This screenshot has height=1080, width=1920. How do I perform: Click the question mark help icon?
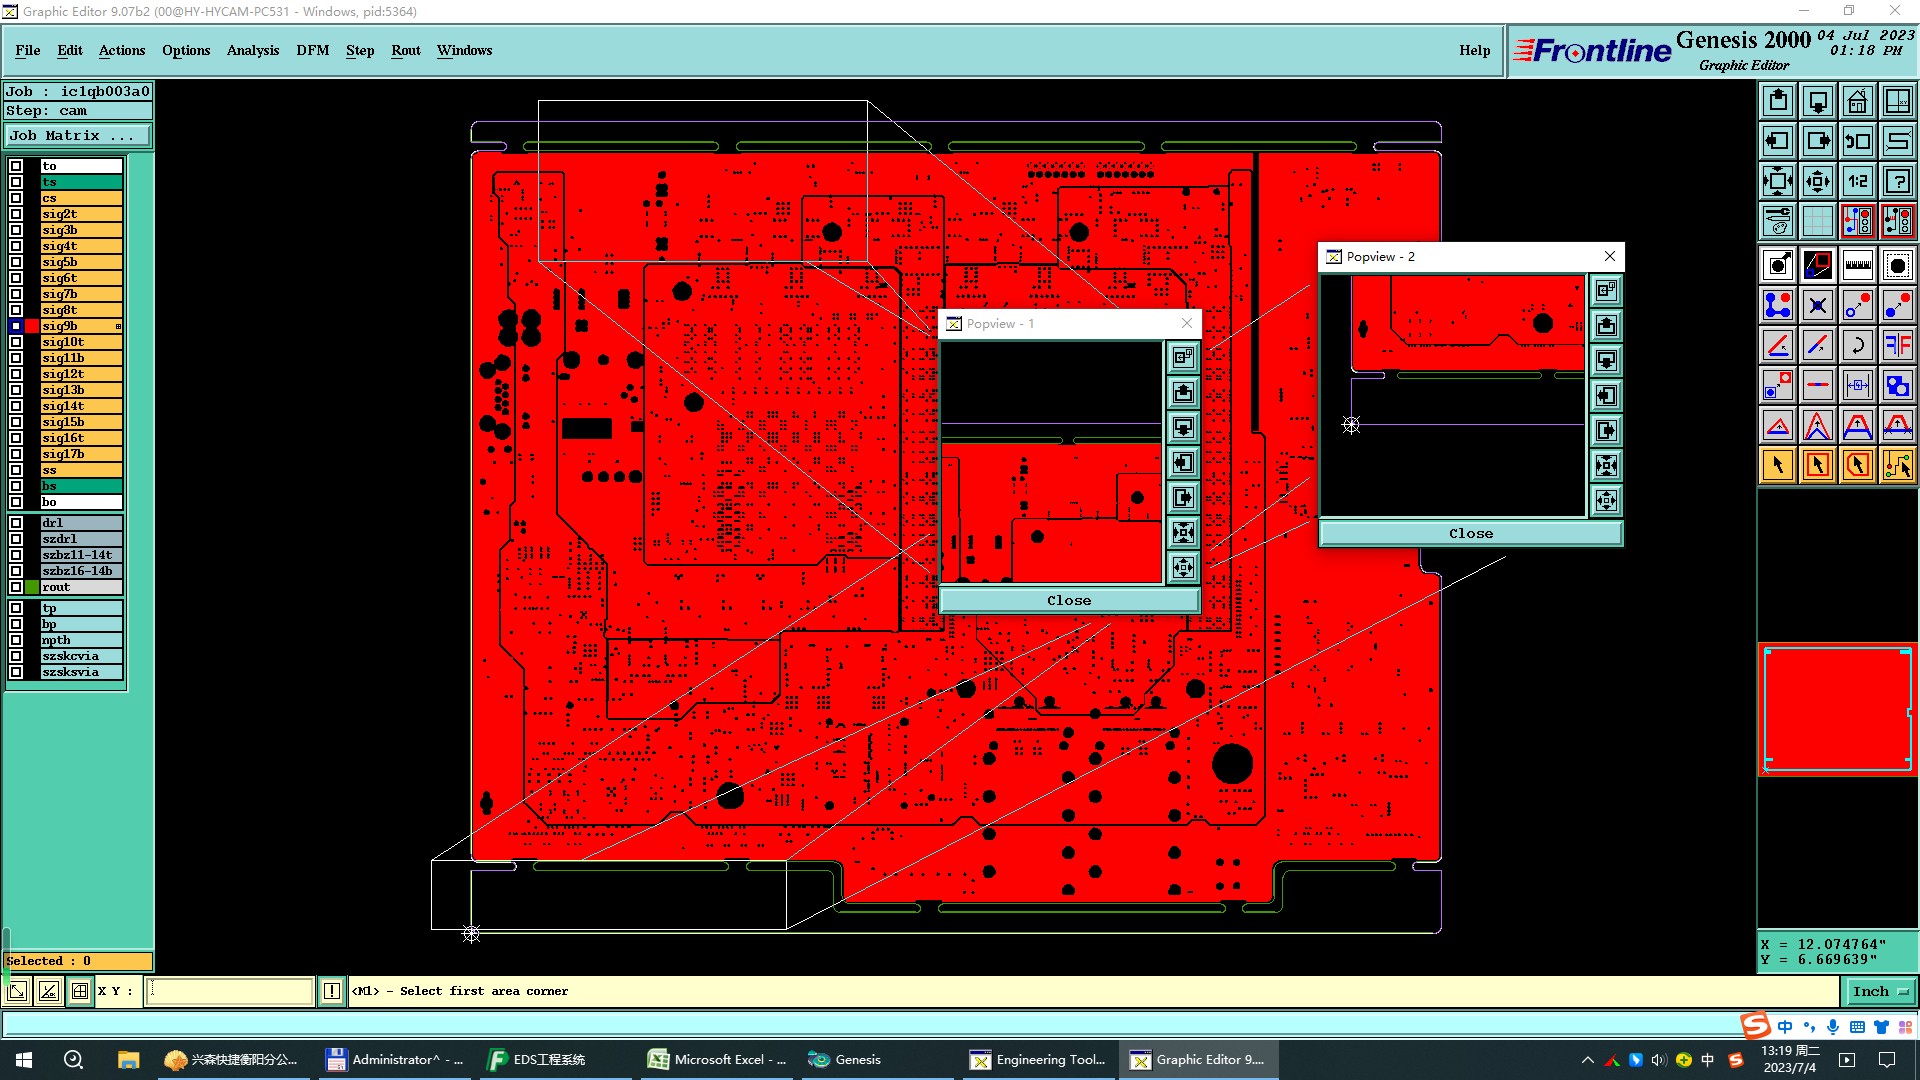click(x=1897, y=181)
